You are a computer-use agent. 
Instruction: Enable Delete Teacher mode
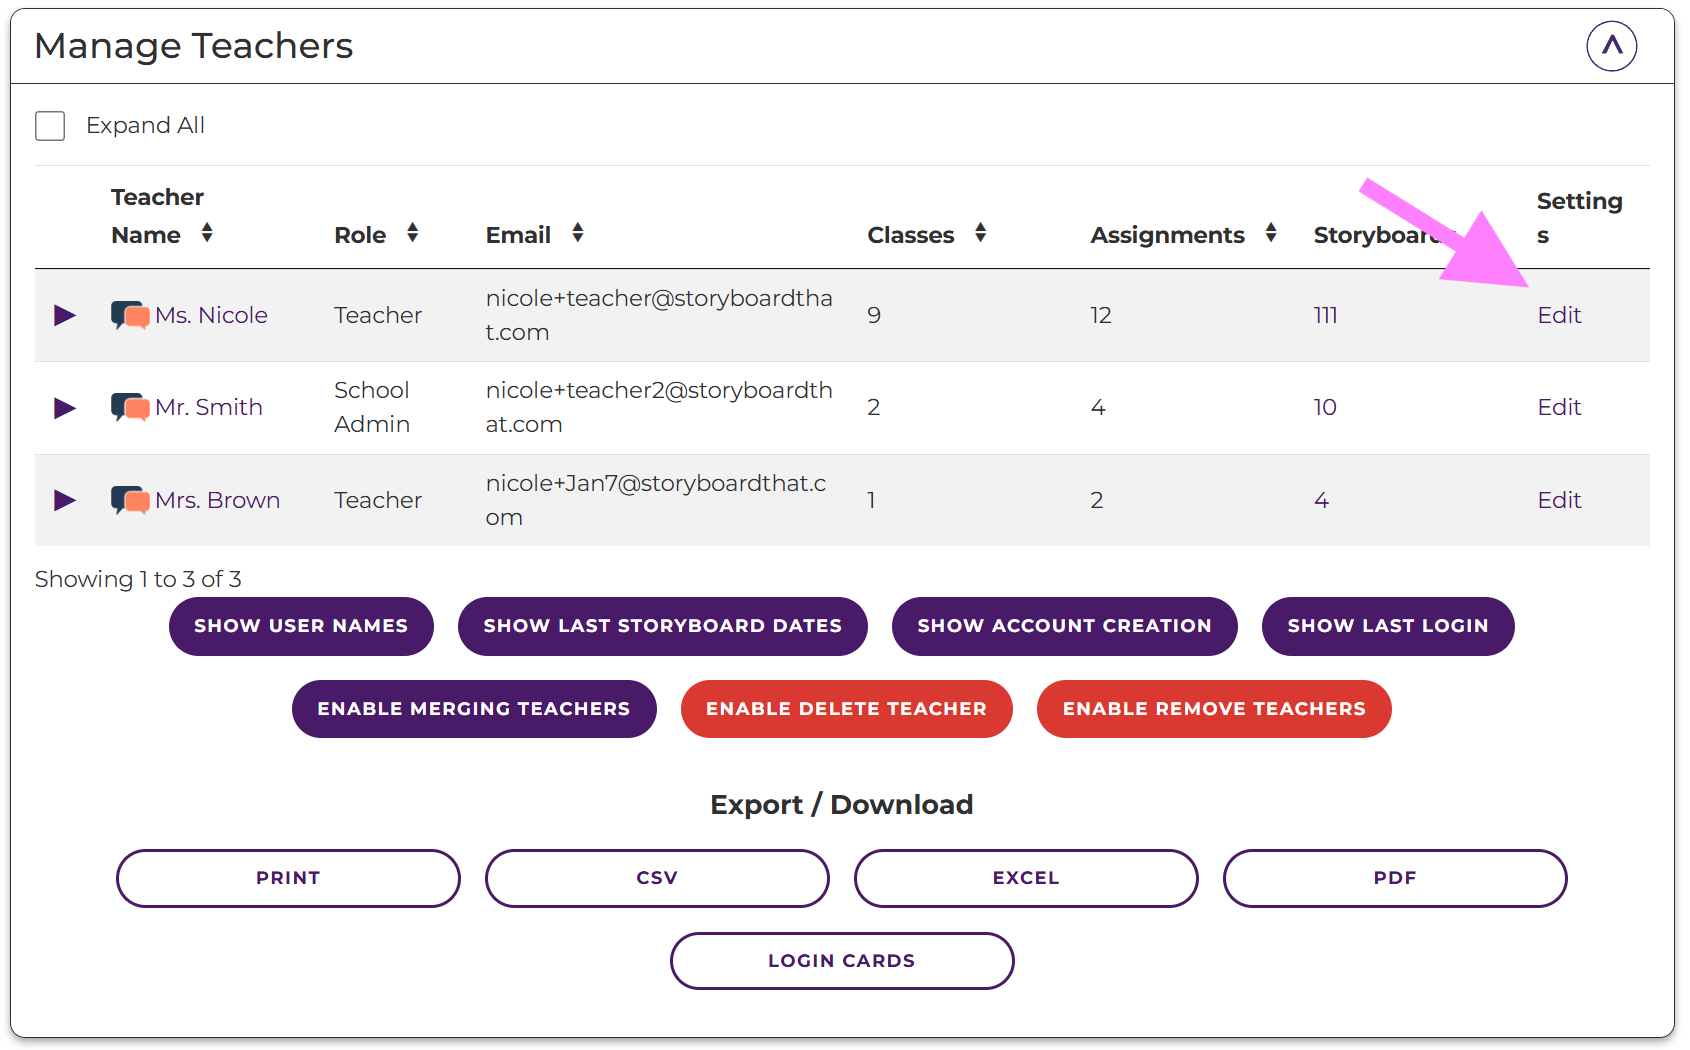pyautogui.click(x=846, y=709)
